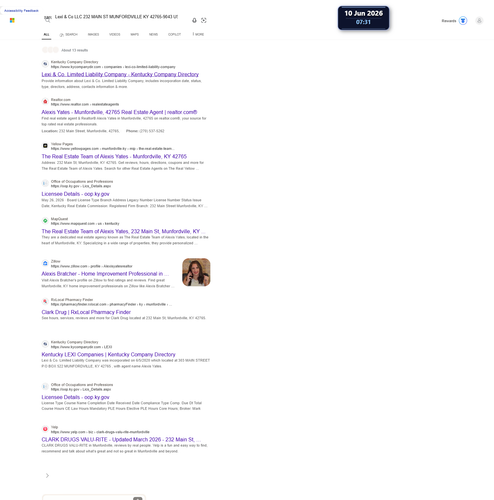Click the search magnifier icon

(47, 20)
